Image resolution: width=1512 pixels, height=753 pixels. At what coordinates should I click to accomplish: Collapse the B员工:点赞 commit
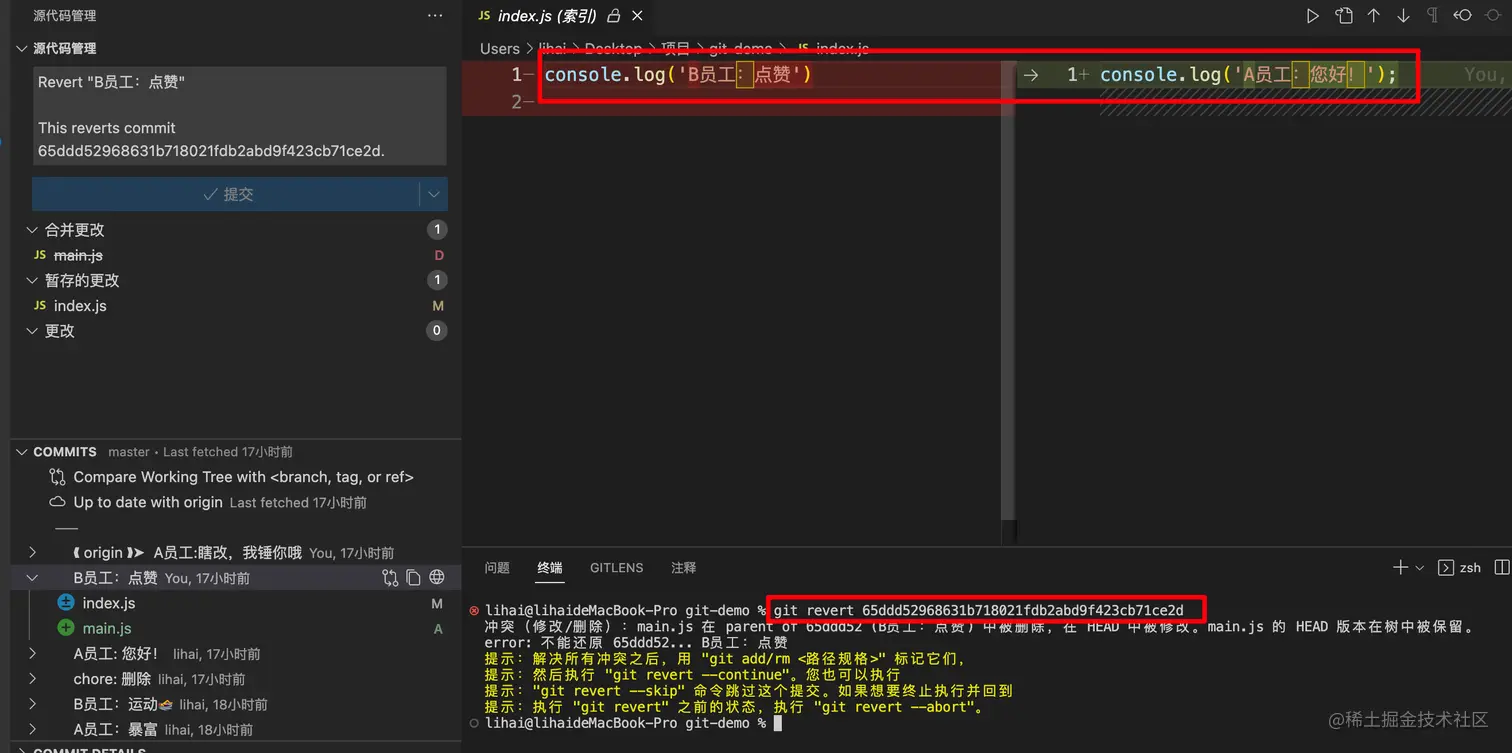tap(32, 578)
